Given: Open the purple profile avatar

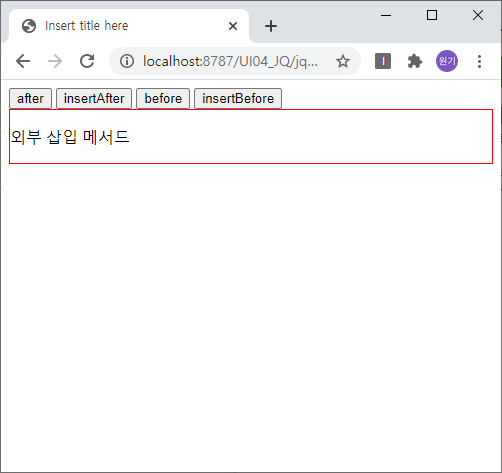Looking at the screenshot, I should click(x=447, y=61).
